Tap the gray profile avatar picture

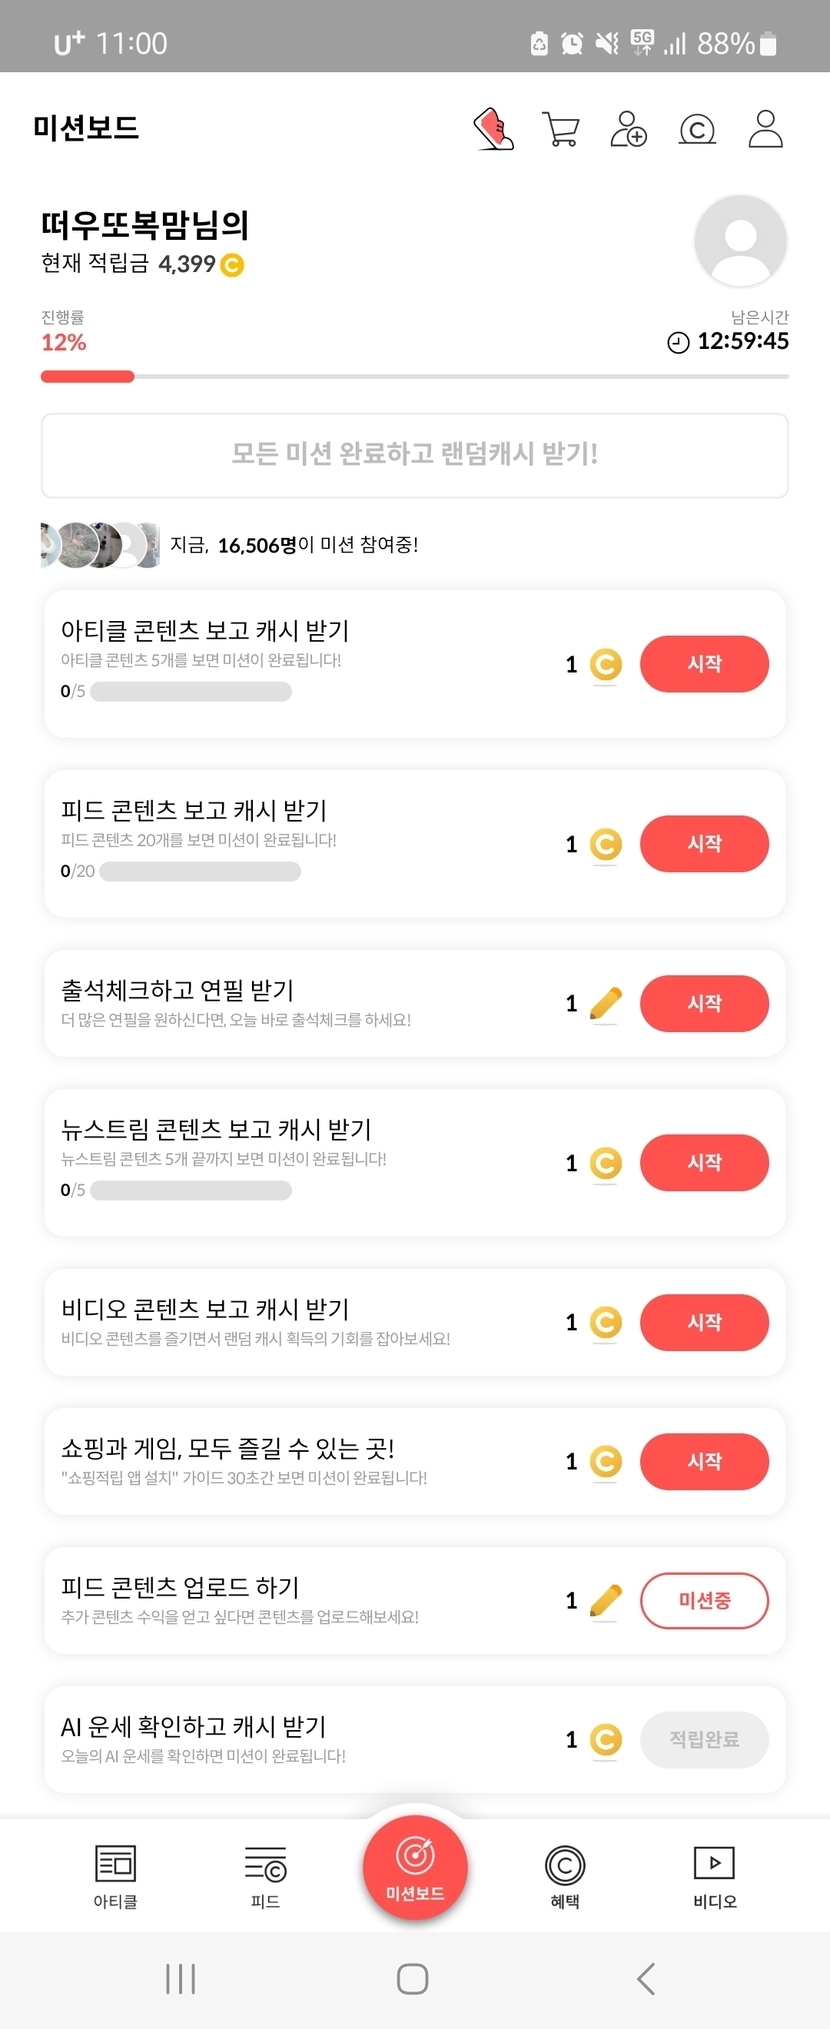740,241
